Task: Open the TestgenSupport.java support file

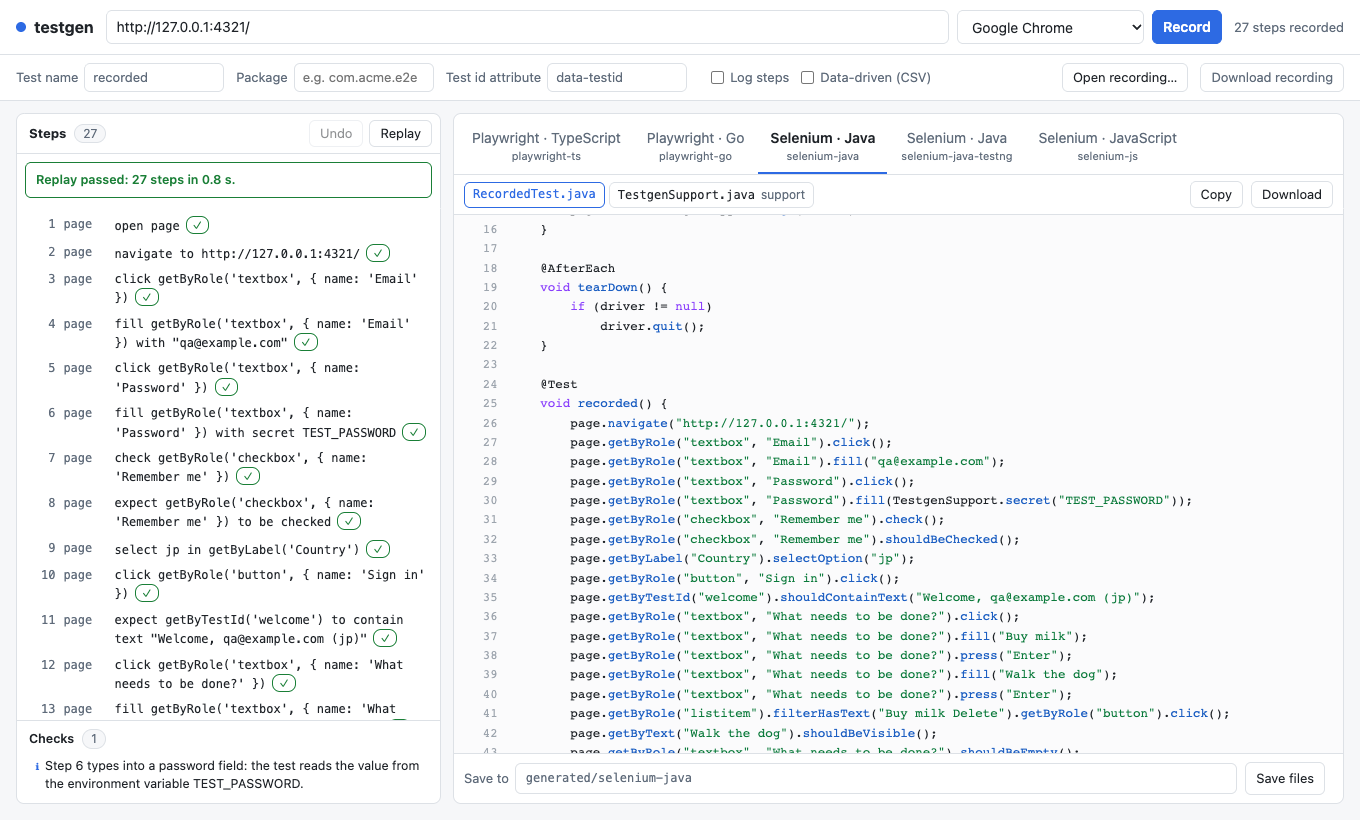Action: 711,195
